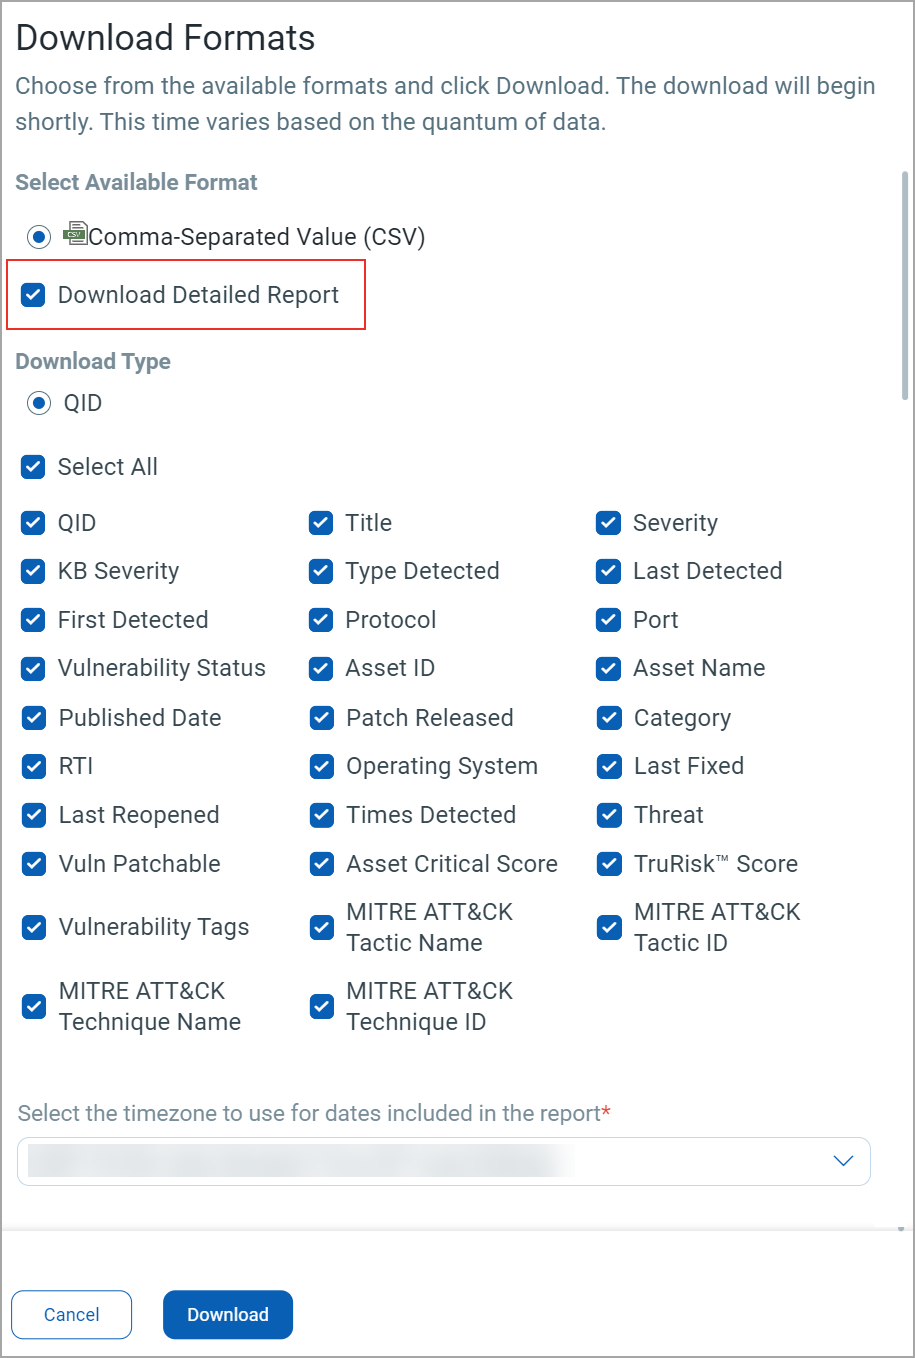The image size is (915, 1358).
Task: Click the vertical scrollbar thumb
Action: (x=905, y=285)
